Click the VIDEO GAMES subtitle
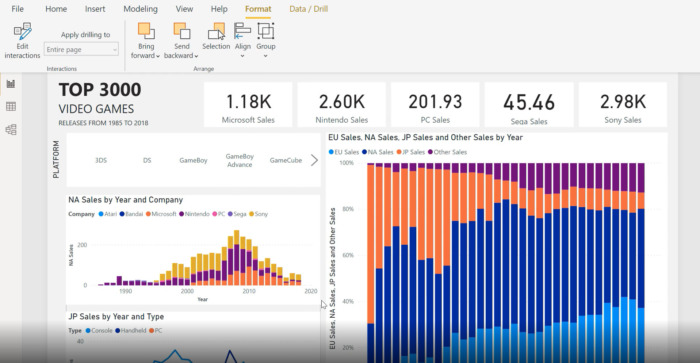Image resolution: width=700 pixels, height=363 pixels. click(x=96, y=109)
